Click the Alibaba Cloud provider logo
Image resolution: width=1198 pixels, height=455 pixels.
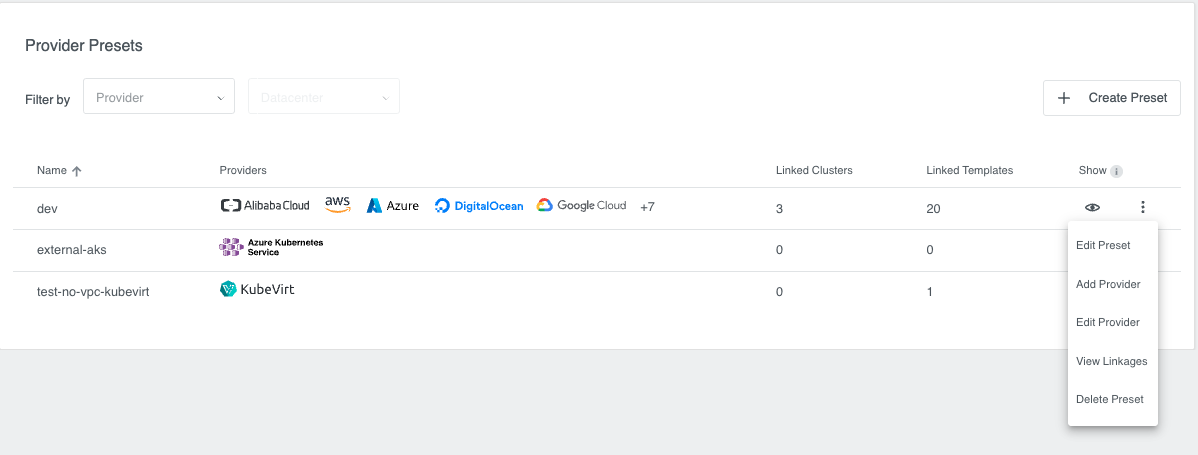(x=264, y=206)
